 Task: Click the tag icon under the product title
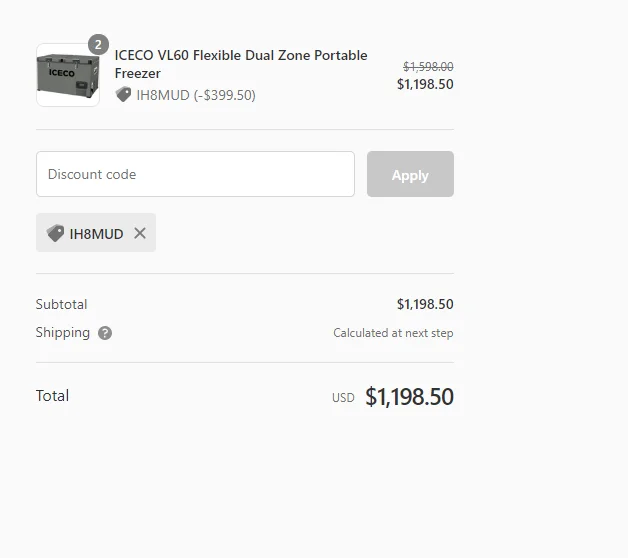(x=124, y=95)
